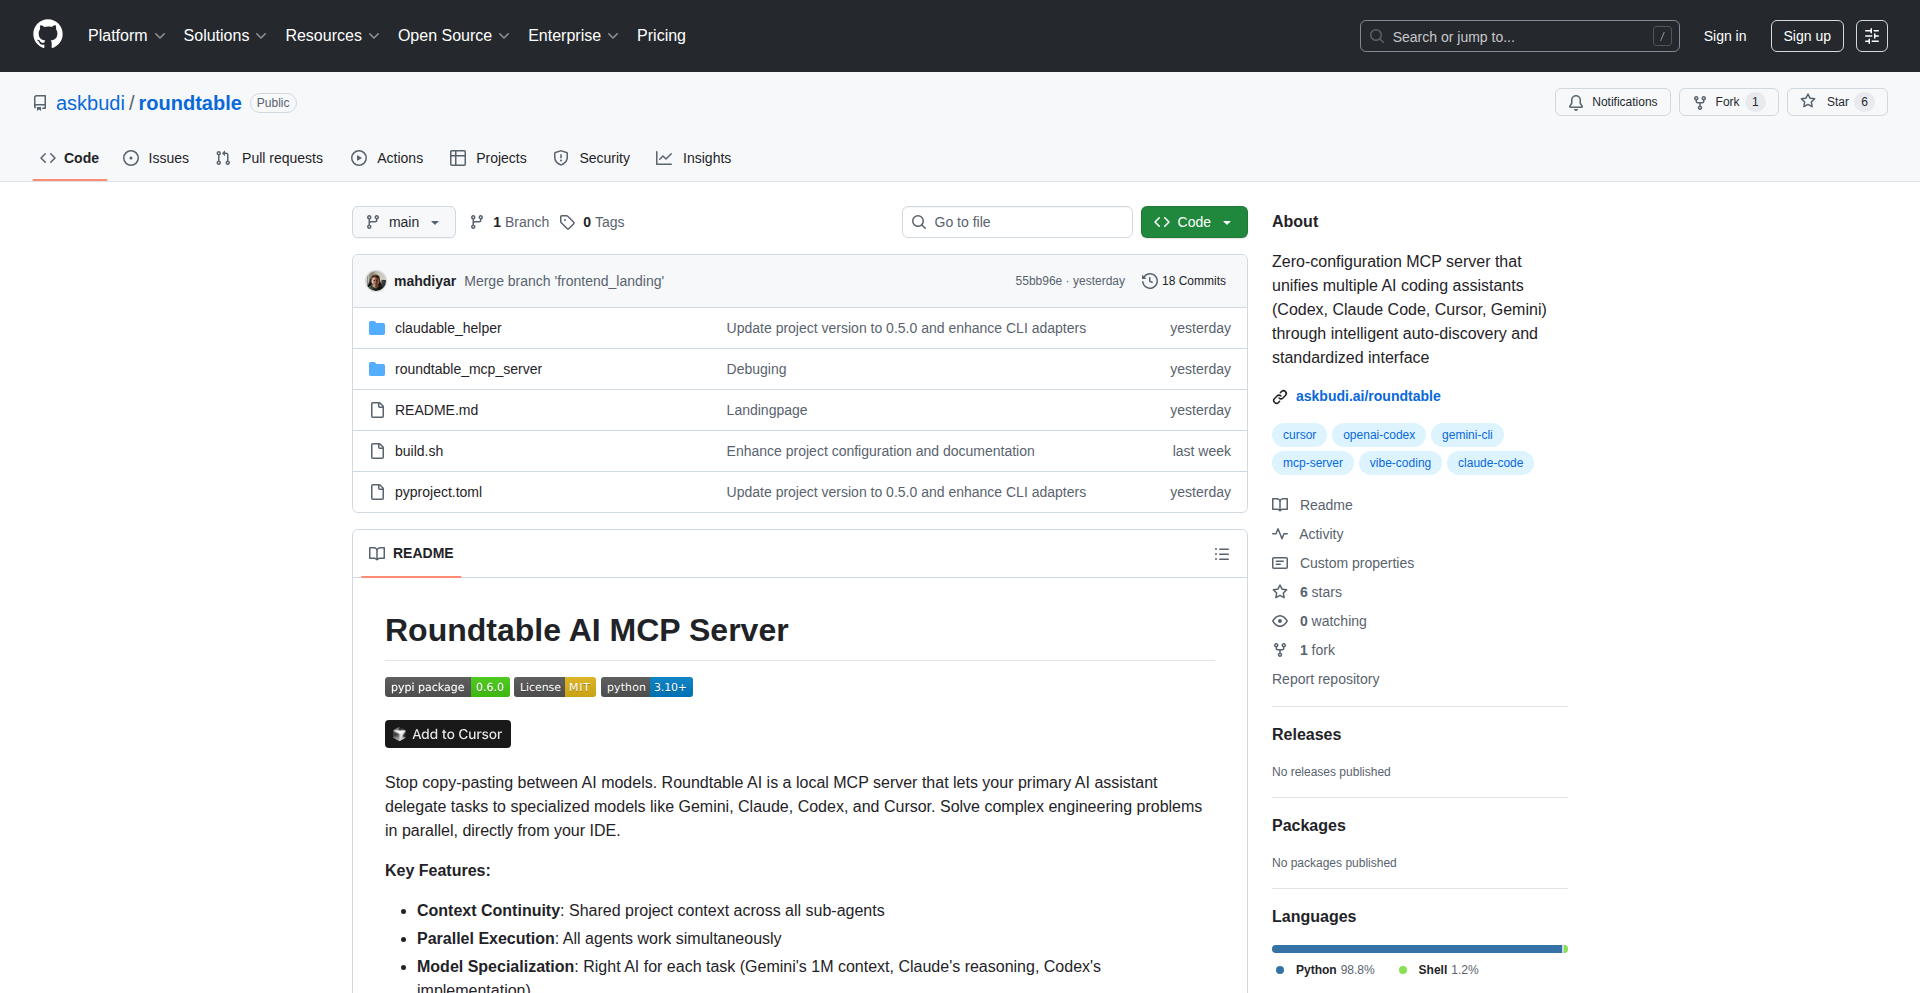This screenshot has width=1920, height=993.
Task: Star the roundtable repository
Action: (1837, 102)
